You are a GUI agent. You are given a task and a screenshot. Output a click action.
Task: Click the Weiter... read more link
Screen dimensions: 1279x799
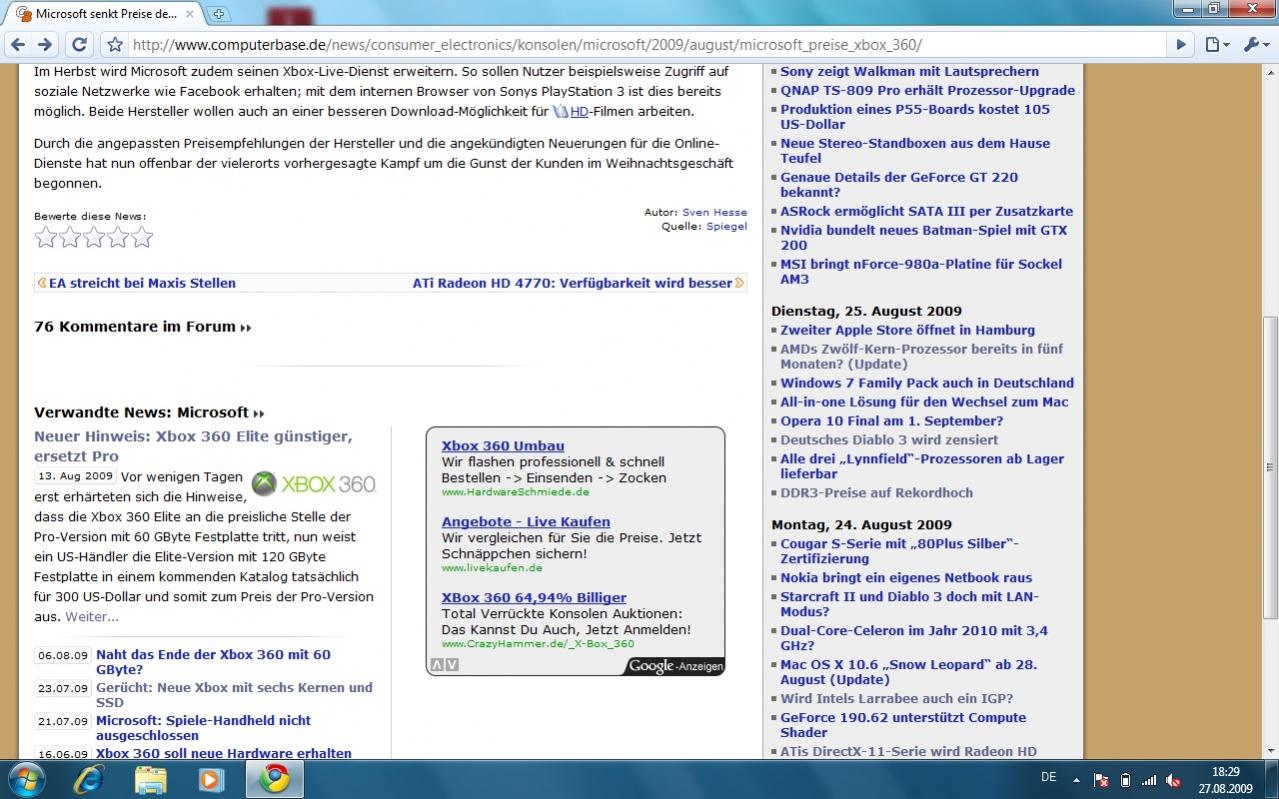pos(92,617)
